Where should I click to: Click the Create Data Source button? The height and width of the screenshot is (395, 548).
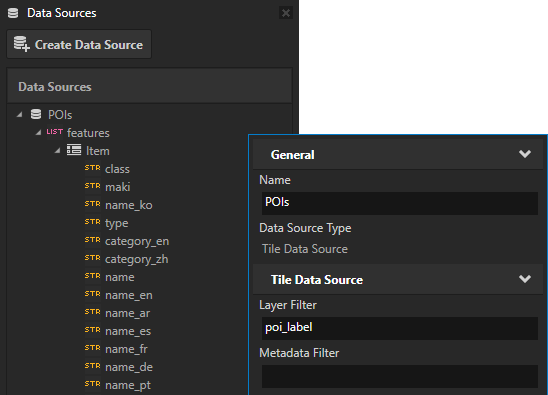tap(79, 44)
